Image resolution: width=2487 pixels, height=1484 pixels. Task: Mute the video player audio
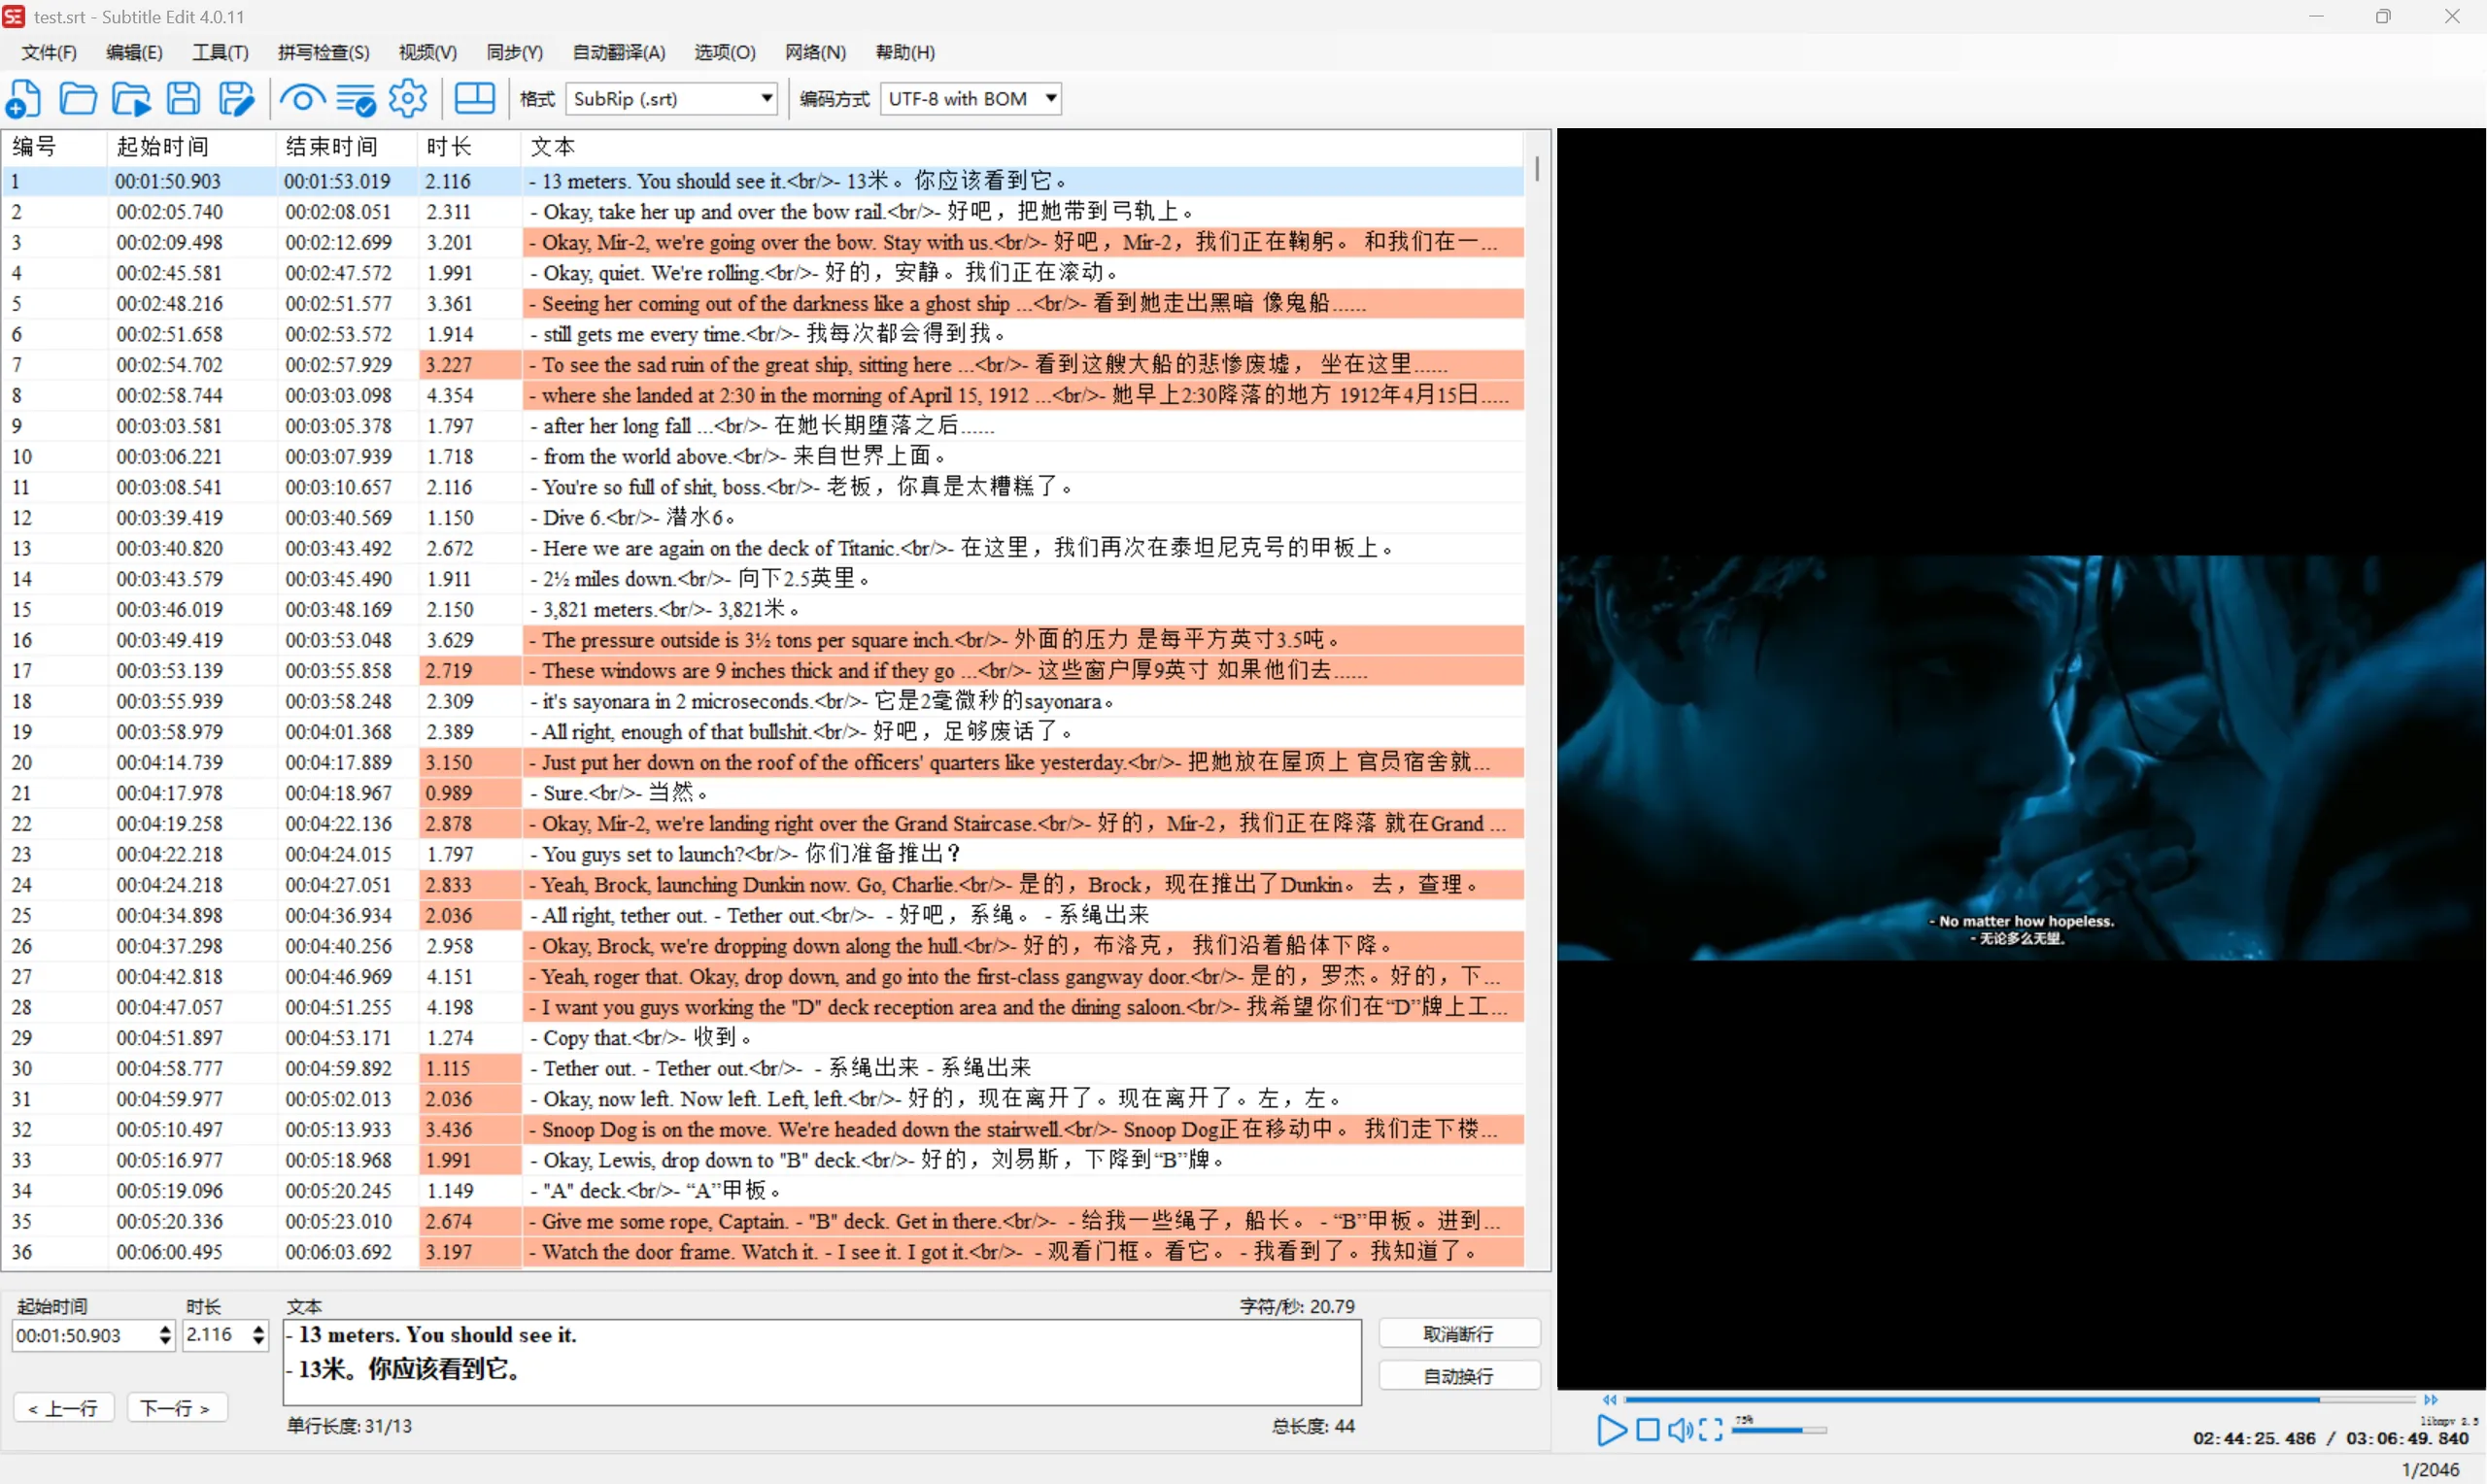(x=1680, y=1430)
